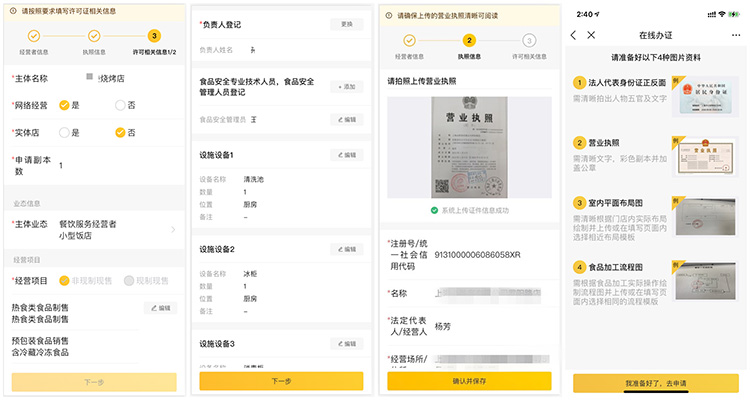The image size is (750, 400).
Task: Open ID card example image
Action: pyautogui.click(x=705, y=96)
